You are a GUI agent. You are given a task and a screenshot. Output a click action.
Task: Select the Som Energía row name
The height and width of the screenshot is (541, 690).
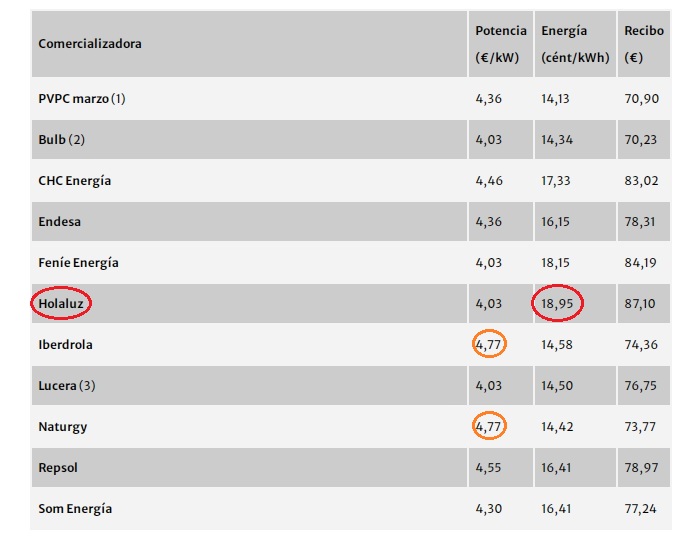[x=75, y=509]
